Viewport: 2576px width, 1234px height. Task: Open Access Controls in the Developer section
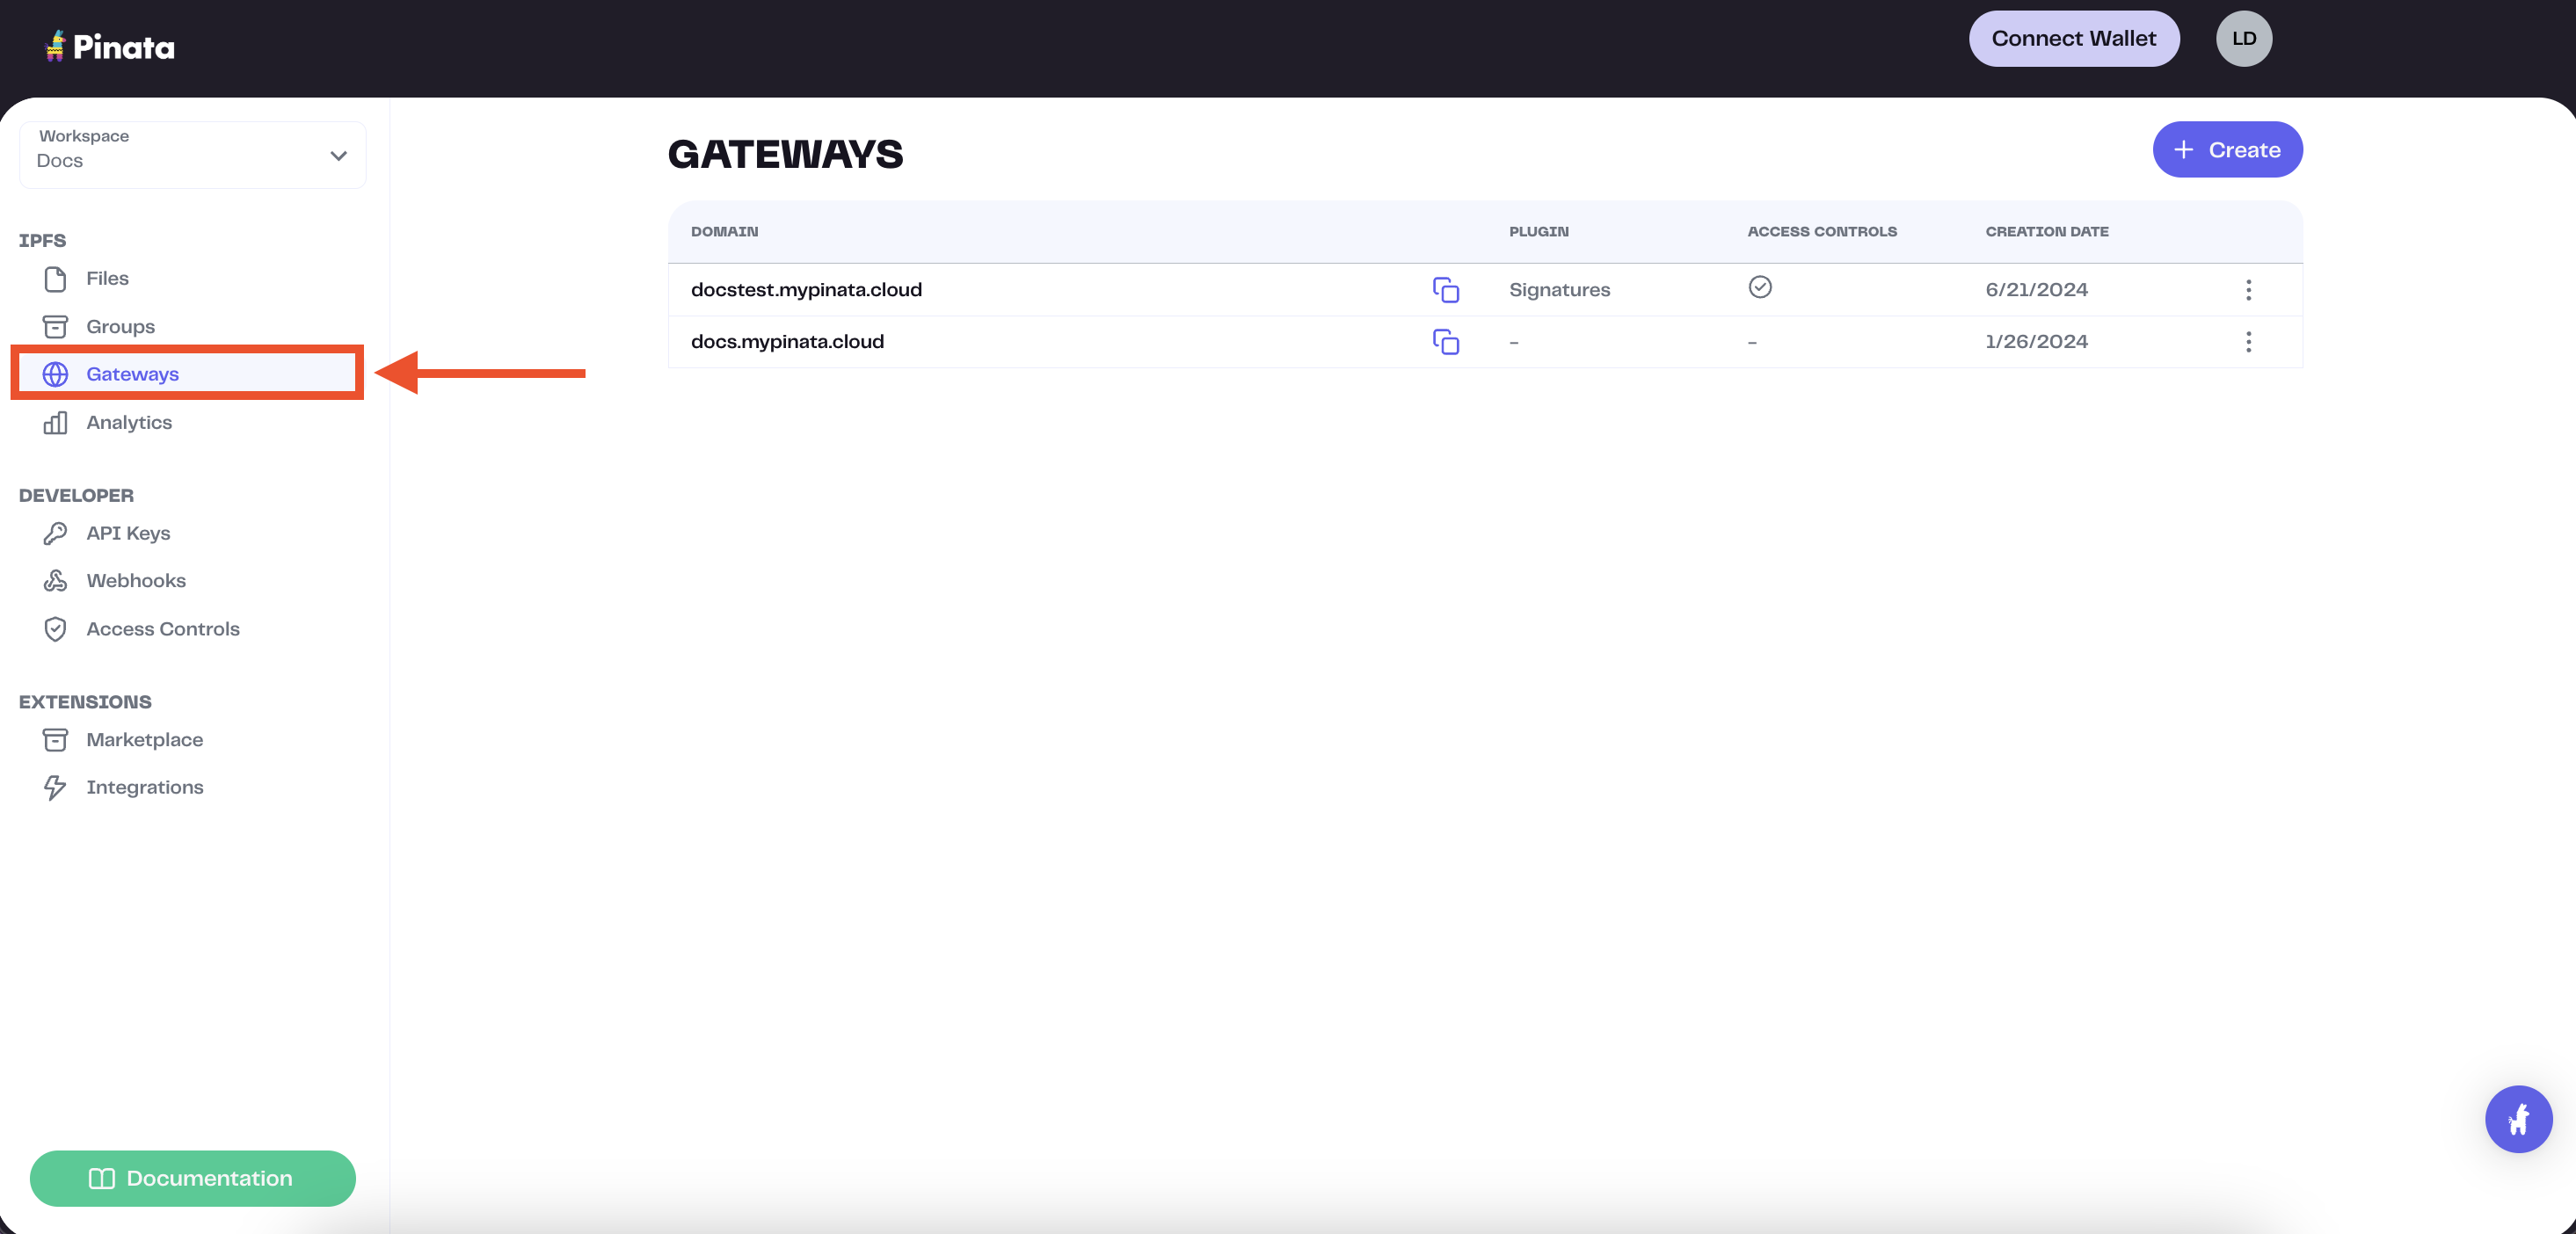(163, 629)
